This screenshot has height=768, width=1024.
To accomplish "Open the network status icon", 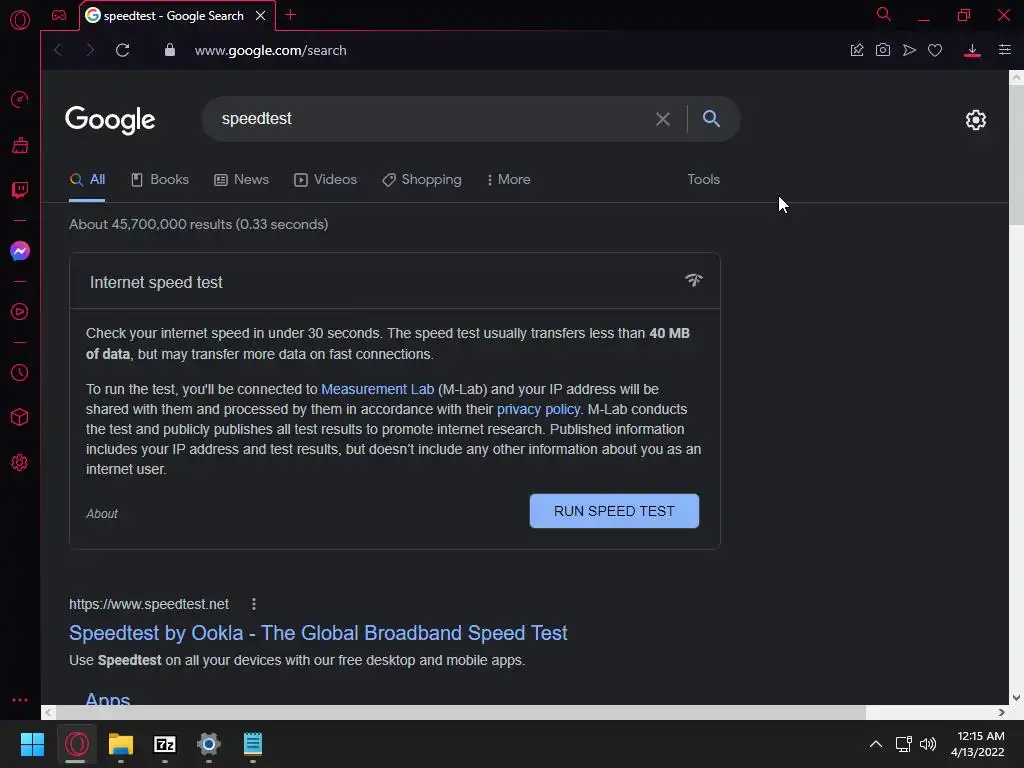I will click(903, 744).
